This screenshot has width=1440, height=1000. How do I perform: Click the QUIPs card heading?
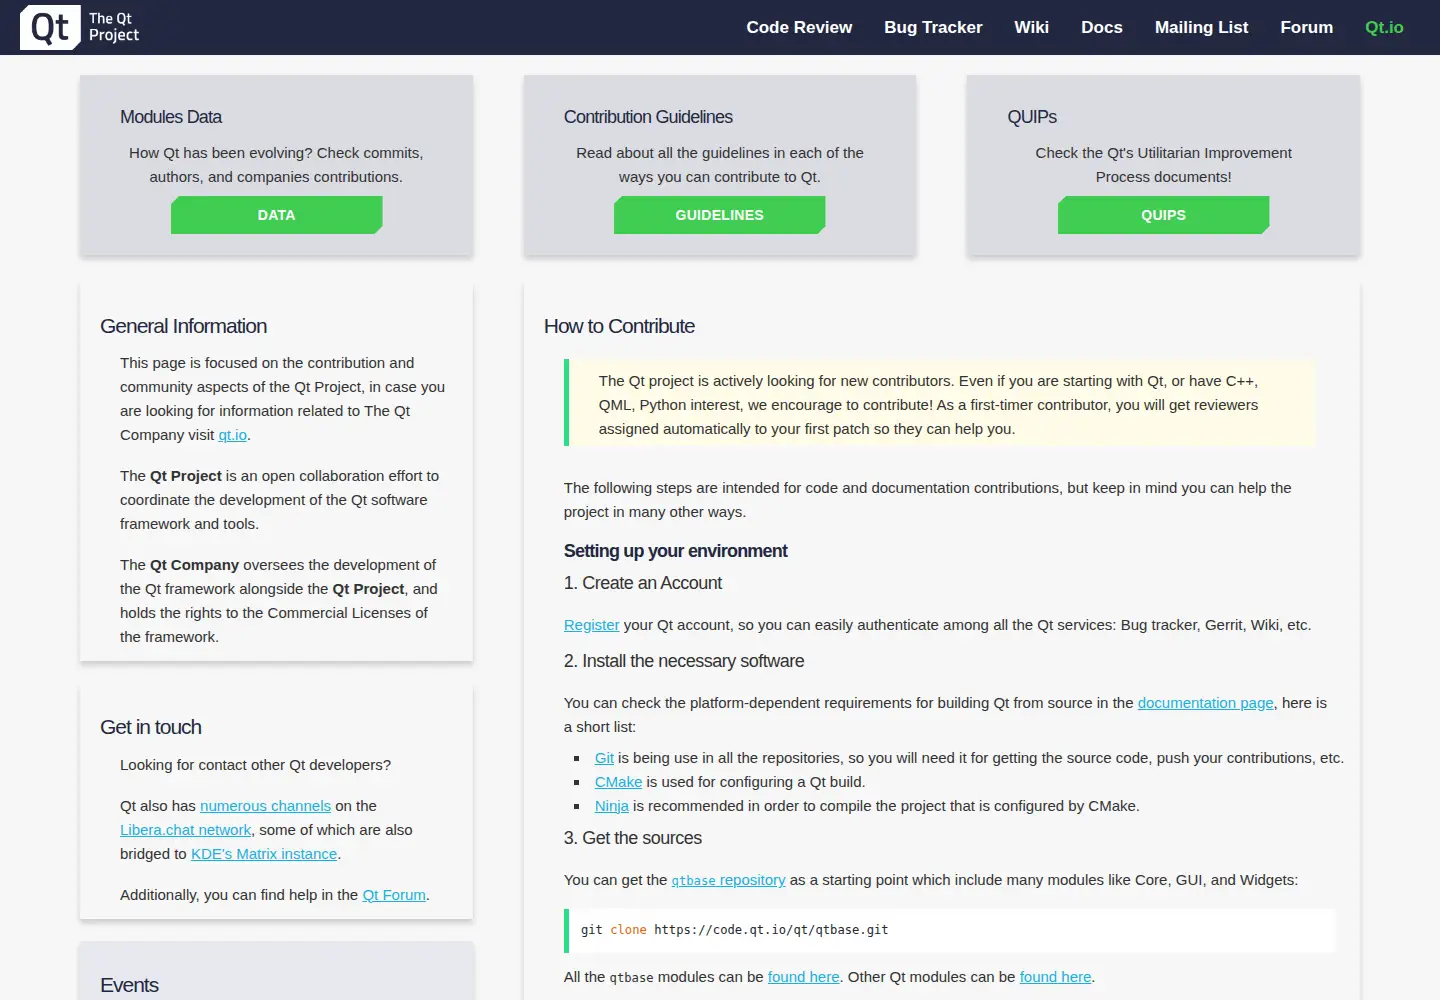(x=1032, y=117)
